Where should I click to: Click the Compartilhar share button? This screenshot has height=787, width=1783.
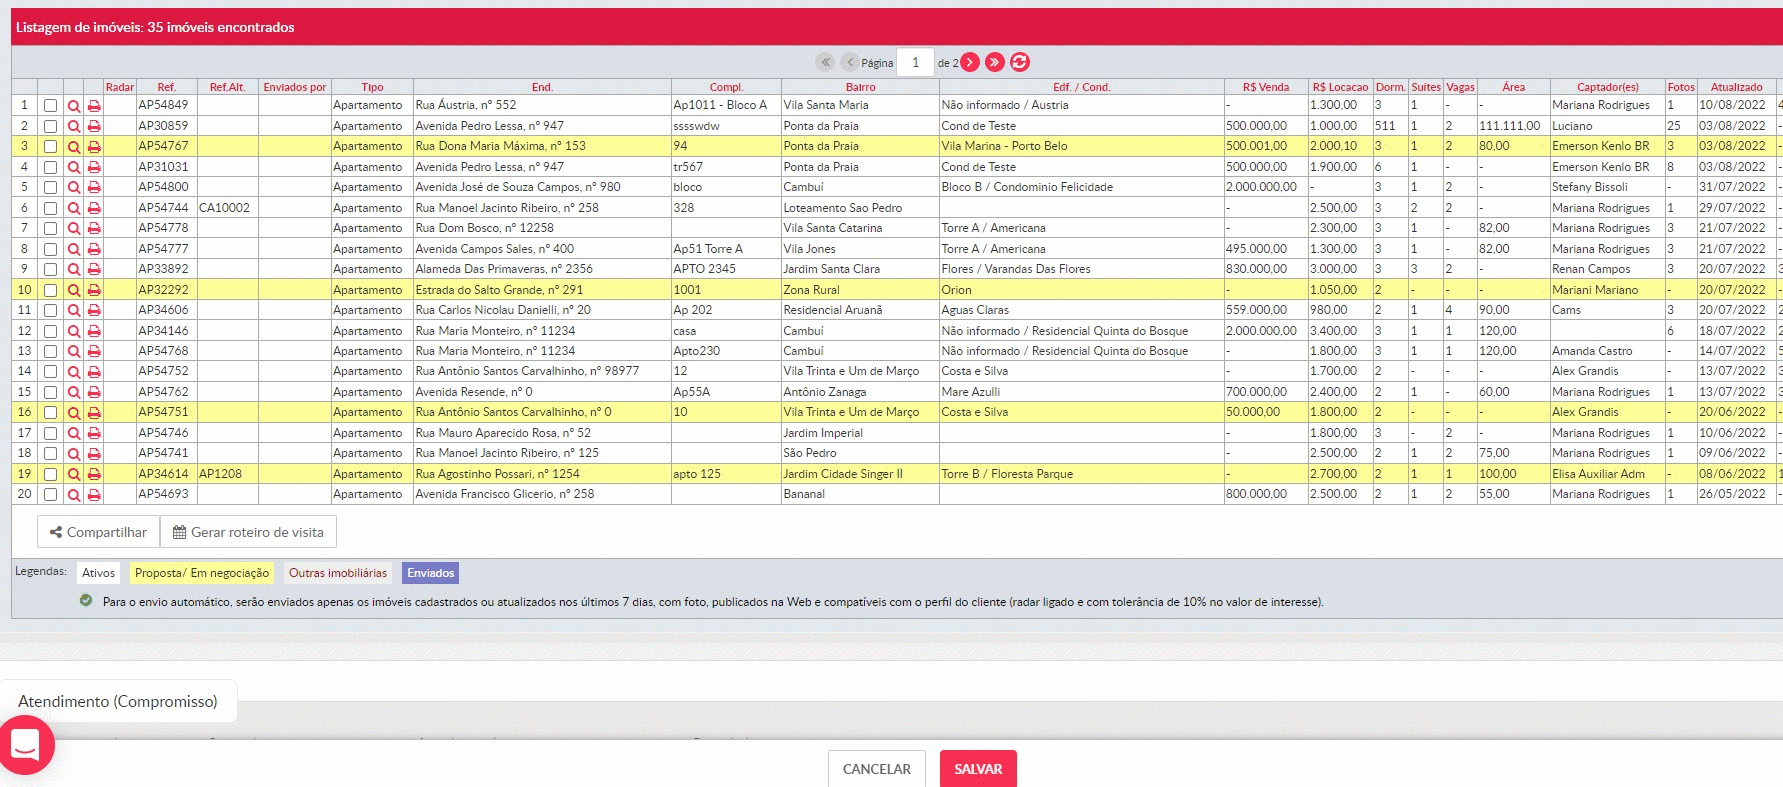coord(98,532)
